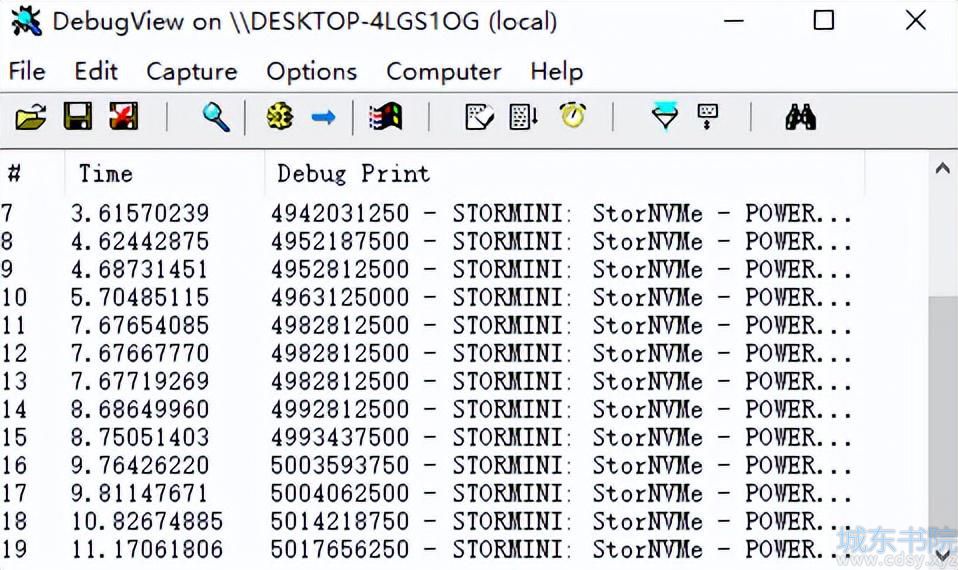This screenshot has height=570, width=958.
Task: Open filter settings funnel icon
Action: [x=665, y=115]
